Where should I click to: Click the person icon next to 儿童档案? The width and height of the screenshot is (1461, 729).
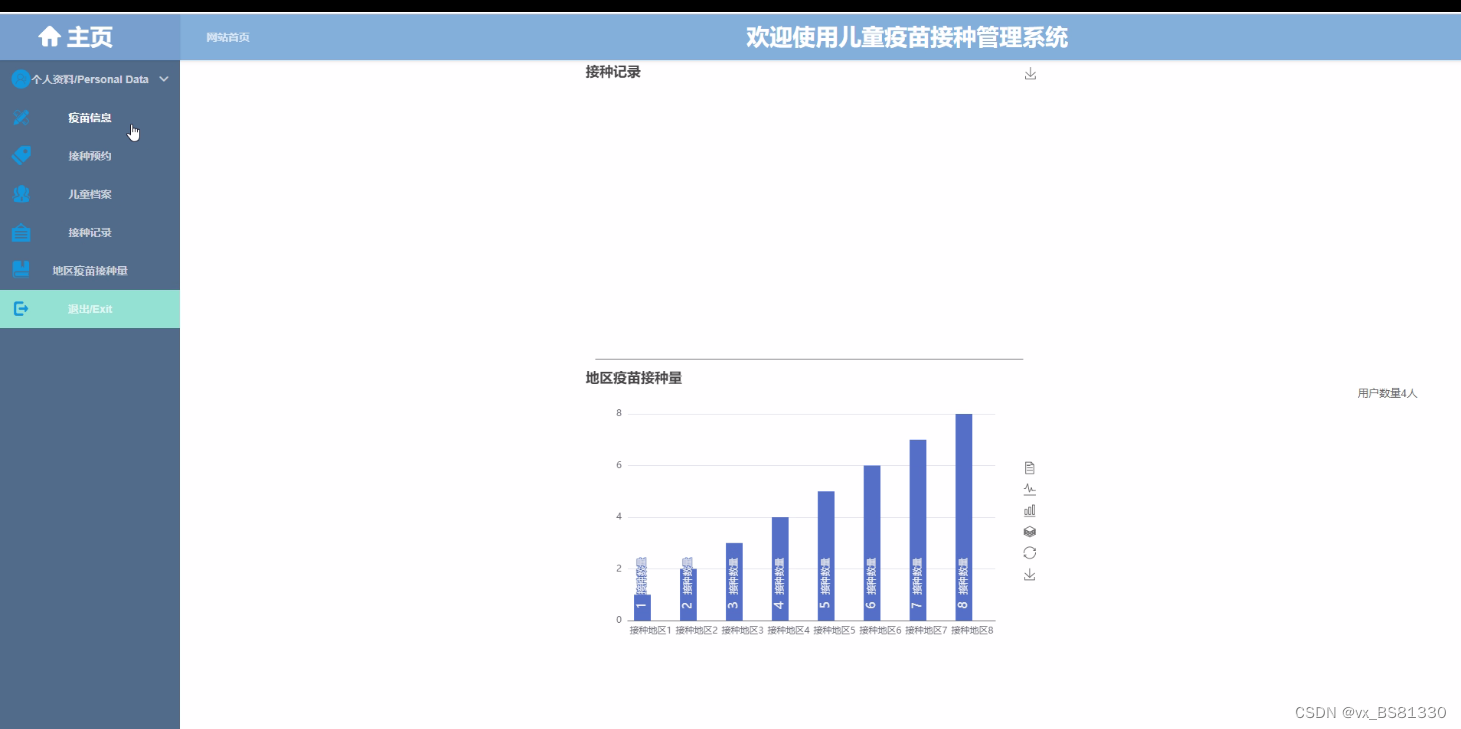[x=21, y=194]
